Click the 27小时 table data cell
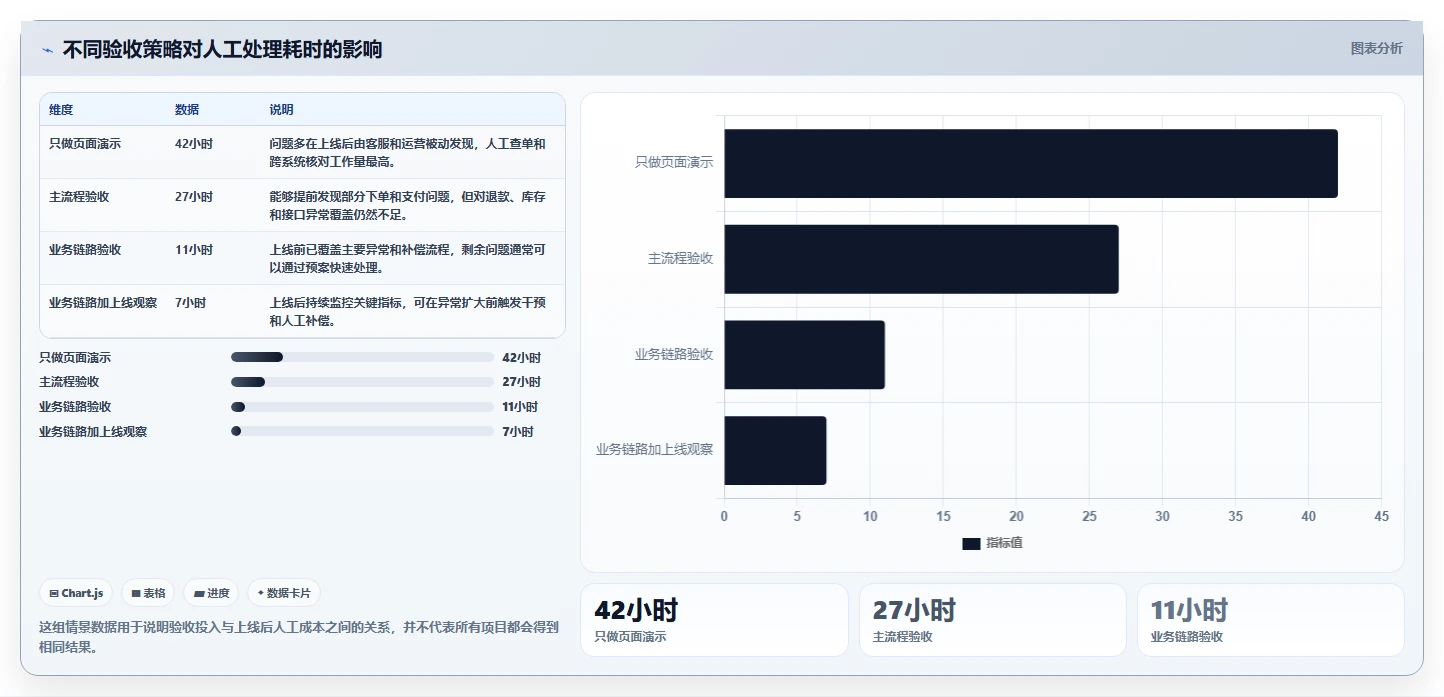1444x697 pixels. click(x=194, y=197)
